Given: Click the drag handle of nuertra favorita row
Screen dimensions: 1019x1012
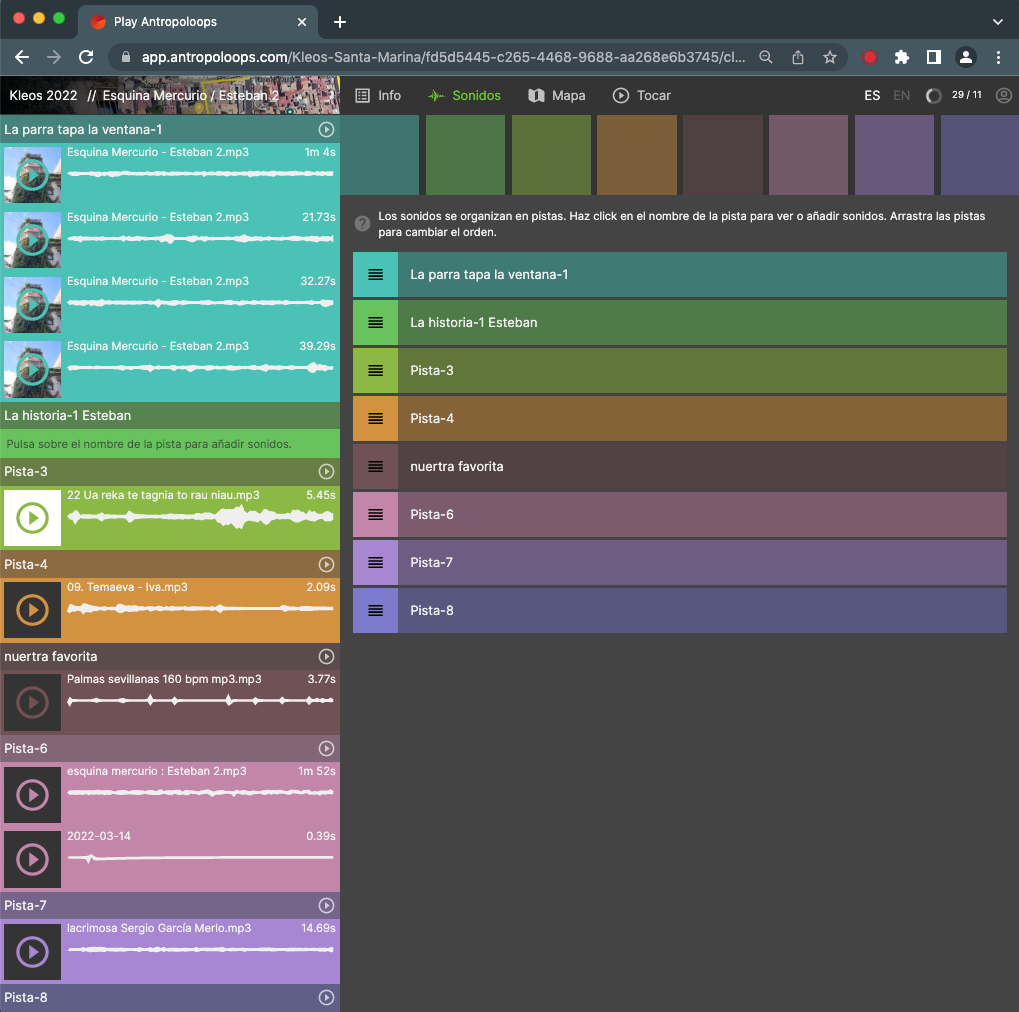Looking at the screenshot, I should click(375, 467).
